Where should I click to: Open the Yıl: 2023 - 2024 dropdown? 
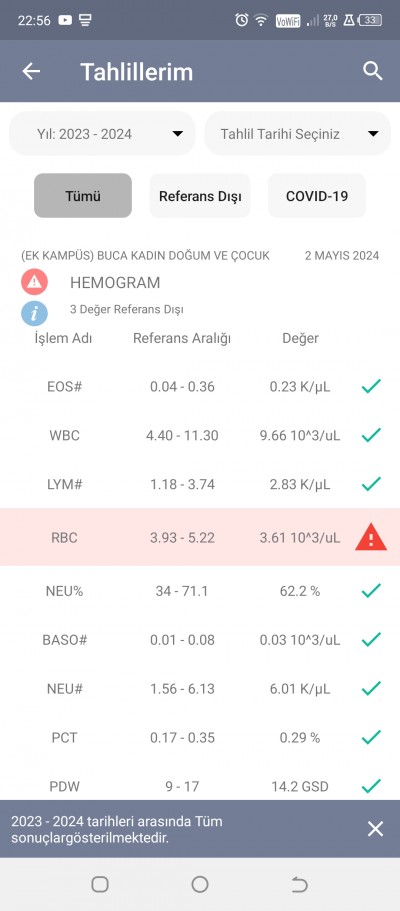tap(102, 134)
